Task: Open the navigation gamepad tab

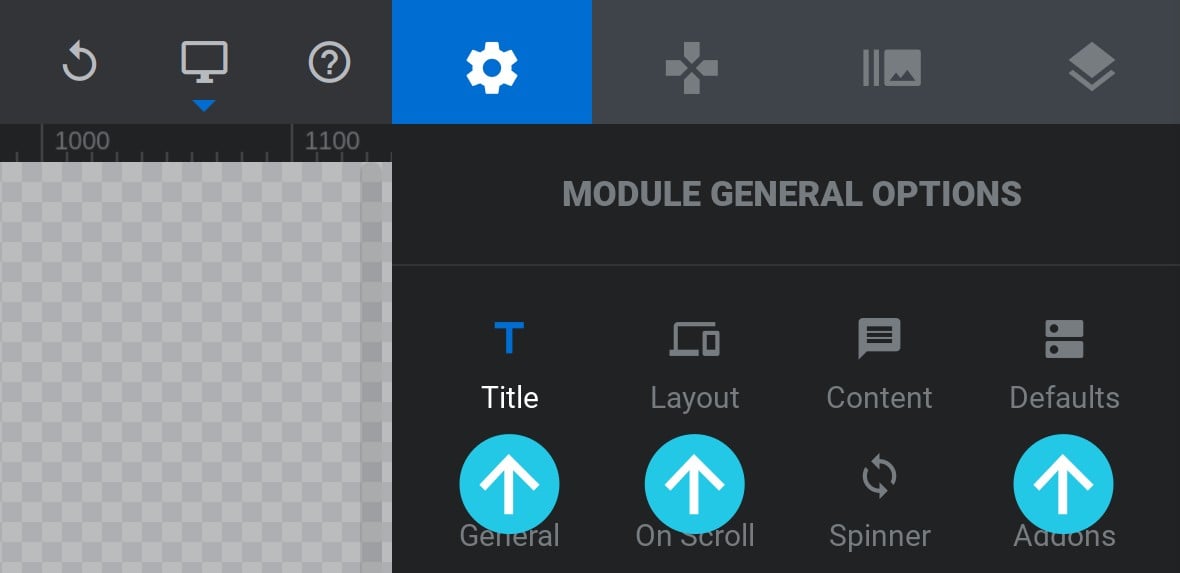Action: pyautogui.click(x=692, y=68)
